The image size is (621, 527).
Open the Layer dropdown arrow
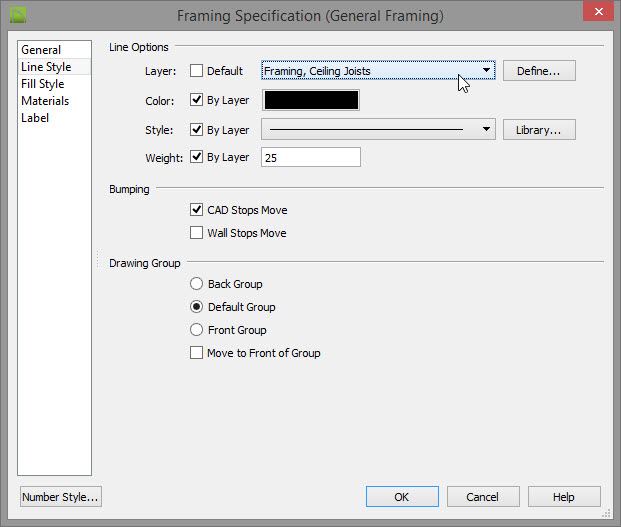[x=486, y=70]
